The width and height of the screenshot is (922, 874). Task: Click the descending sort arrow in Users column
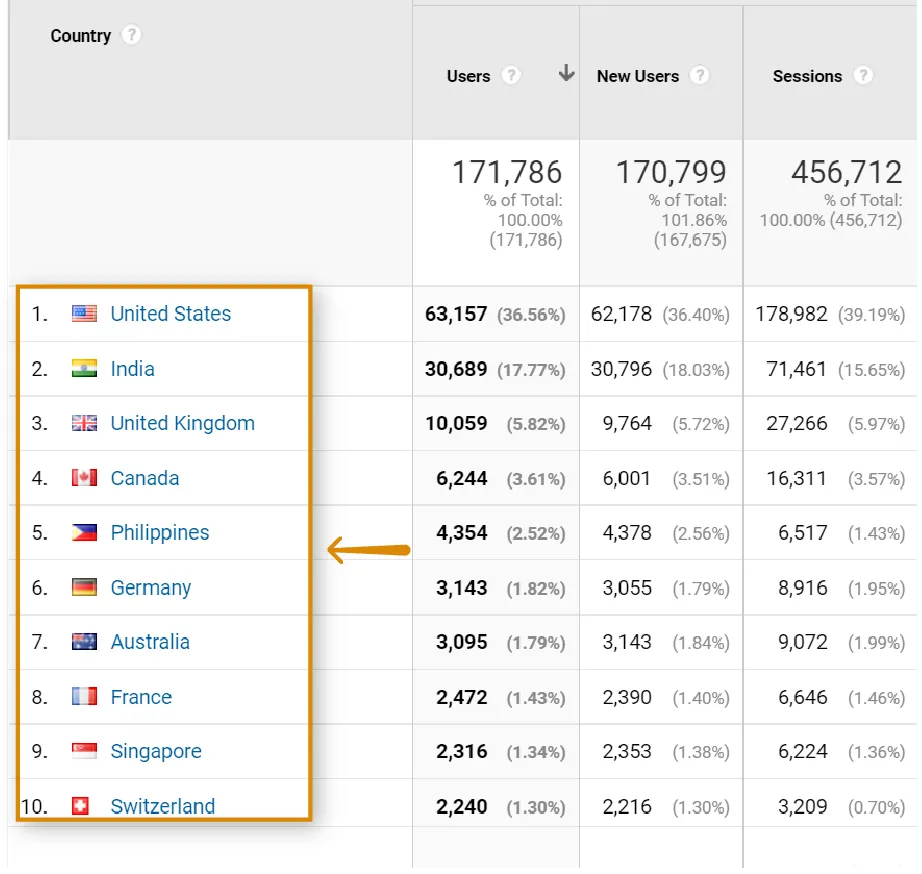566,74
